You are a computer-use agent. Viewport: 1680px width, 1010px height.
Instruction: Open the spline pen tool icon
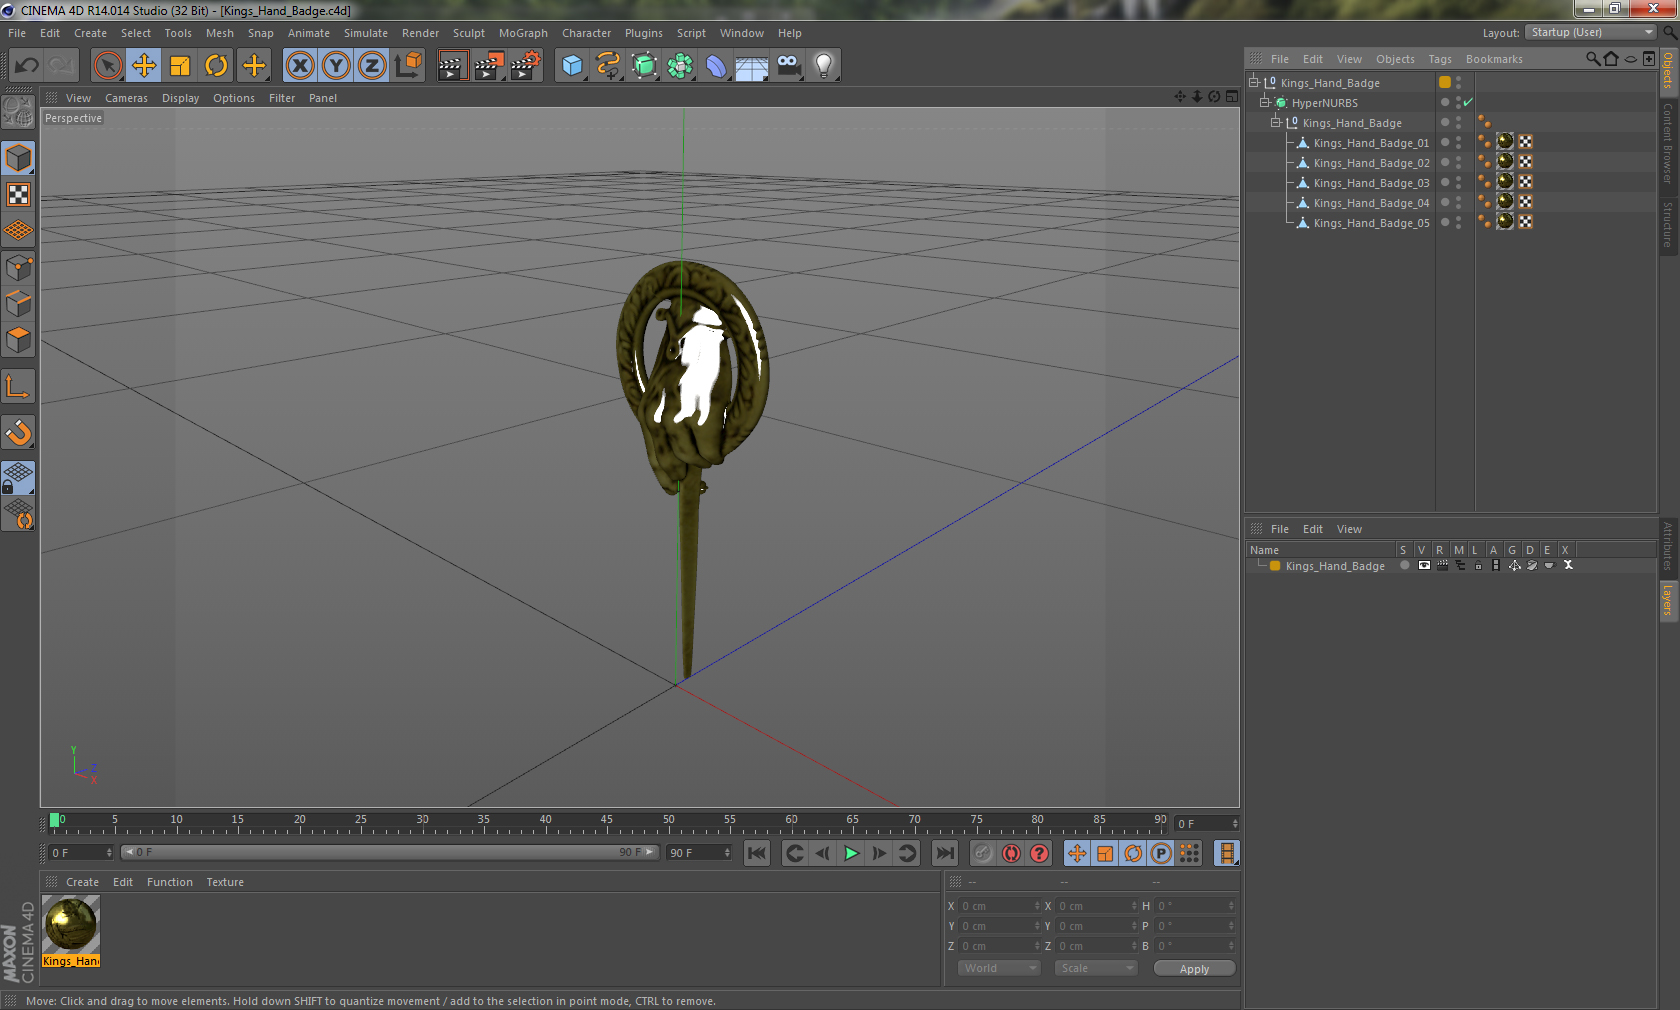point(608,66)
